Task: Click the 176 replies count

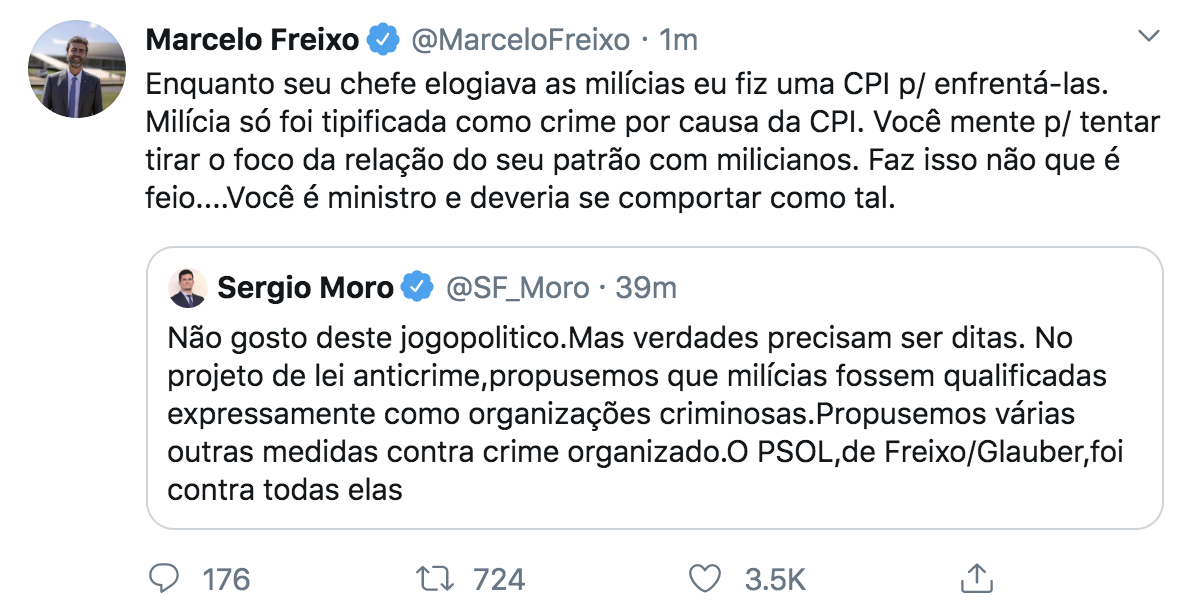Action: point(226,579)
